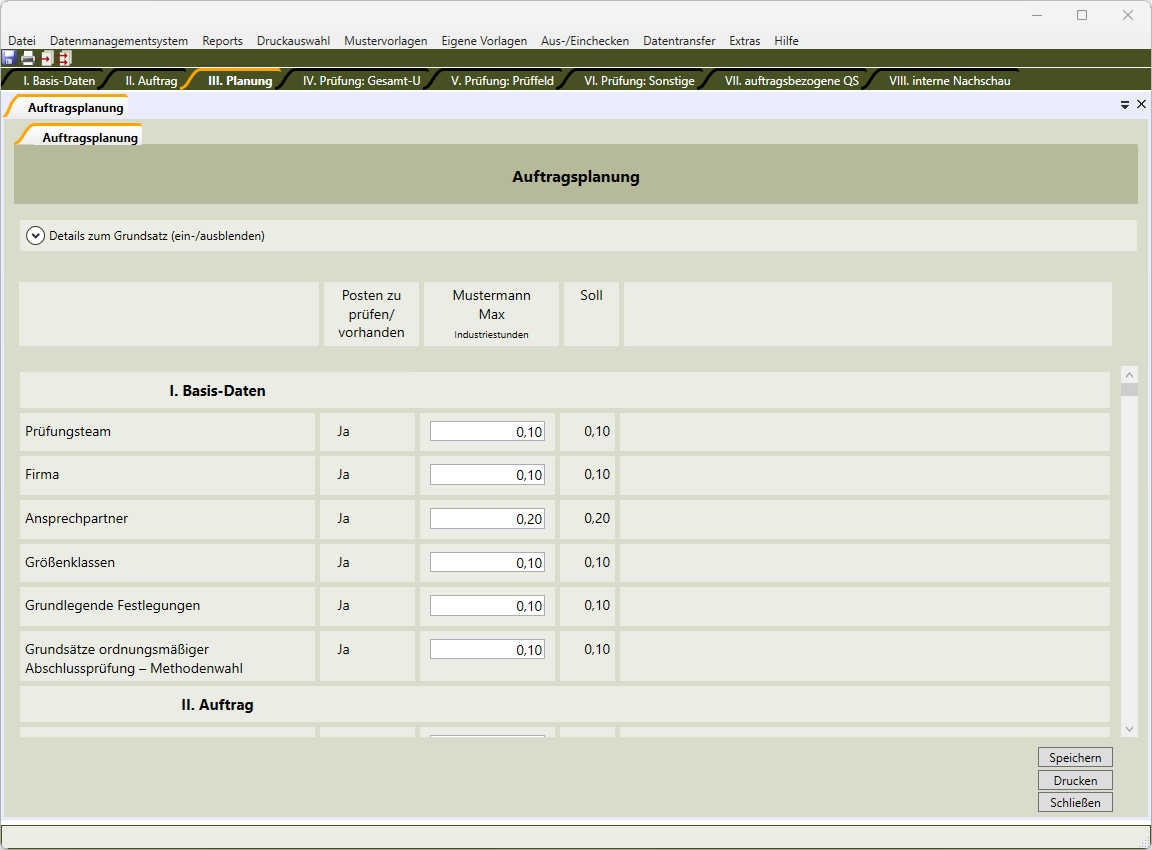Click the double red arrow documents icon
Viewport: 1152px width, 850px height.
pos(64,58)
